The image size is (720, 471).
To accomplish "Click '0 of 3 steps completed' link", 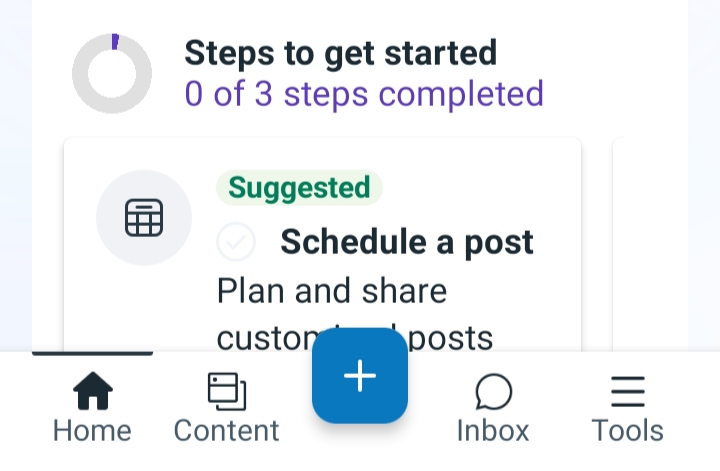I will click(364, 94).
